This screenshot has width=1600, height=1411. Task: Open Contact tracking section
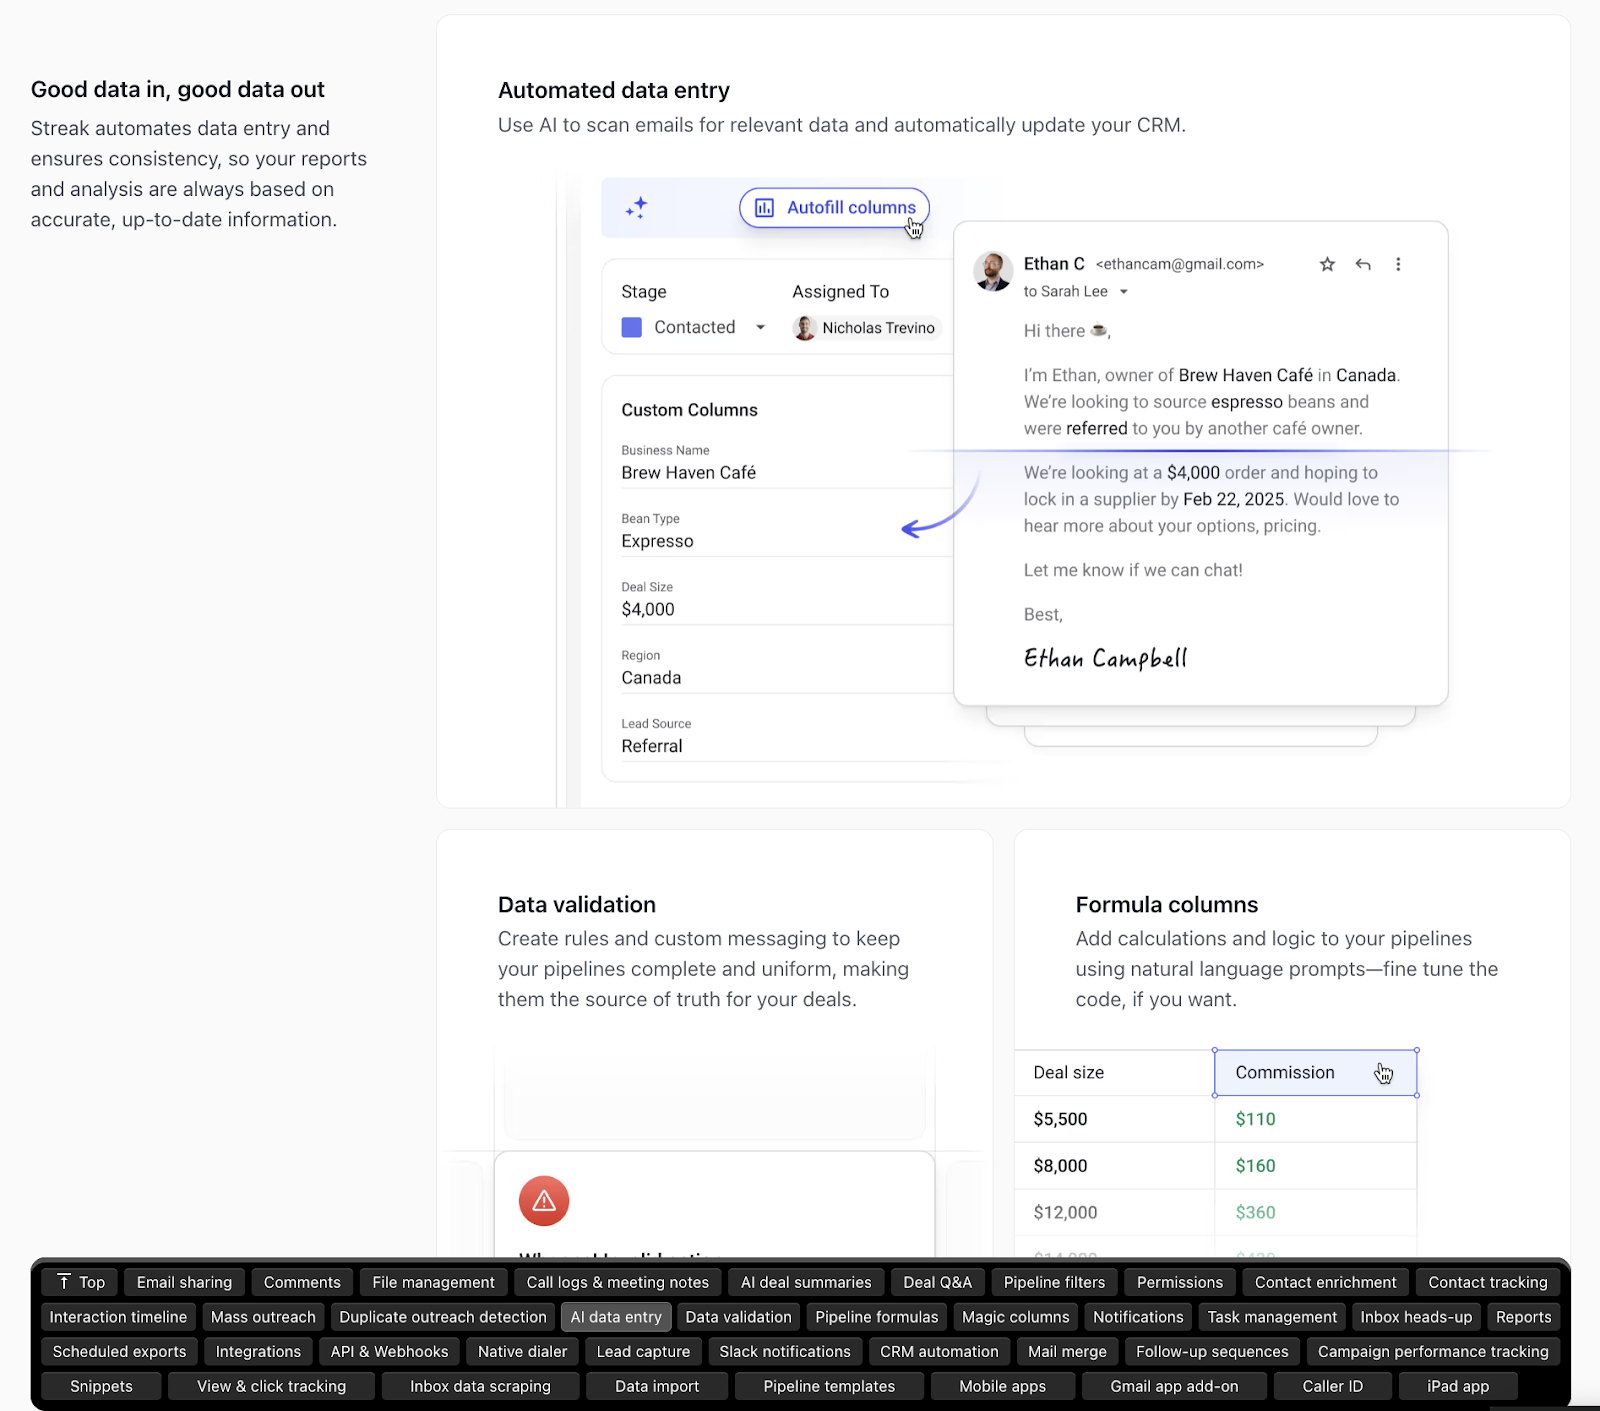click(x=1487, y=1282)
